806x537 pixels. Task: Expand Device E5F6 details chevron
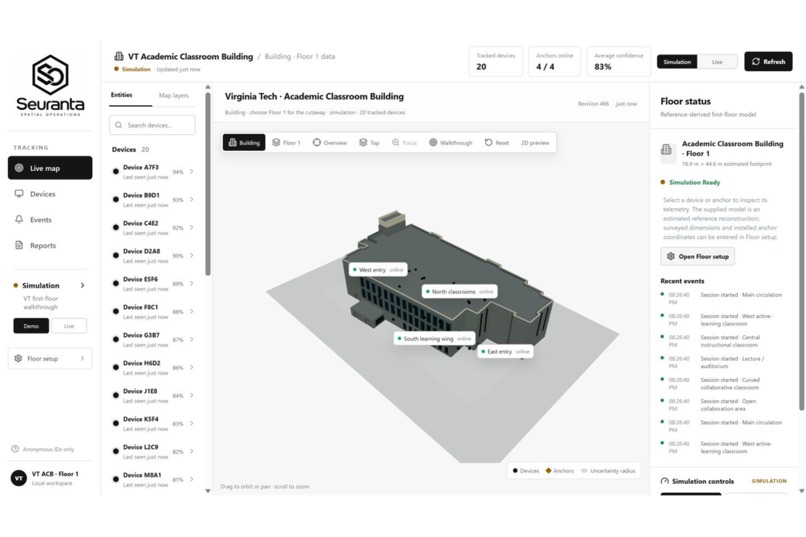coord(191,283)
